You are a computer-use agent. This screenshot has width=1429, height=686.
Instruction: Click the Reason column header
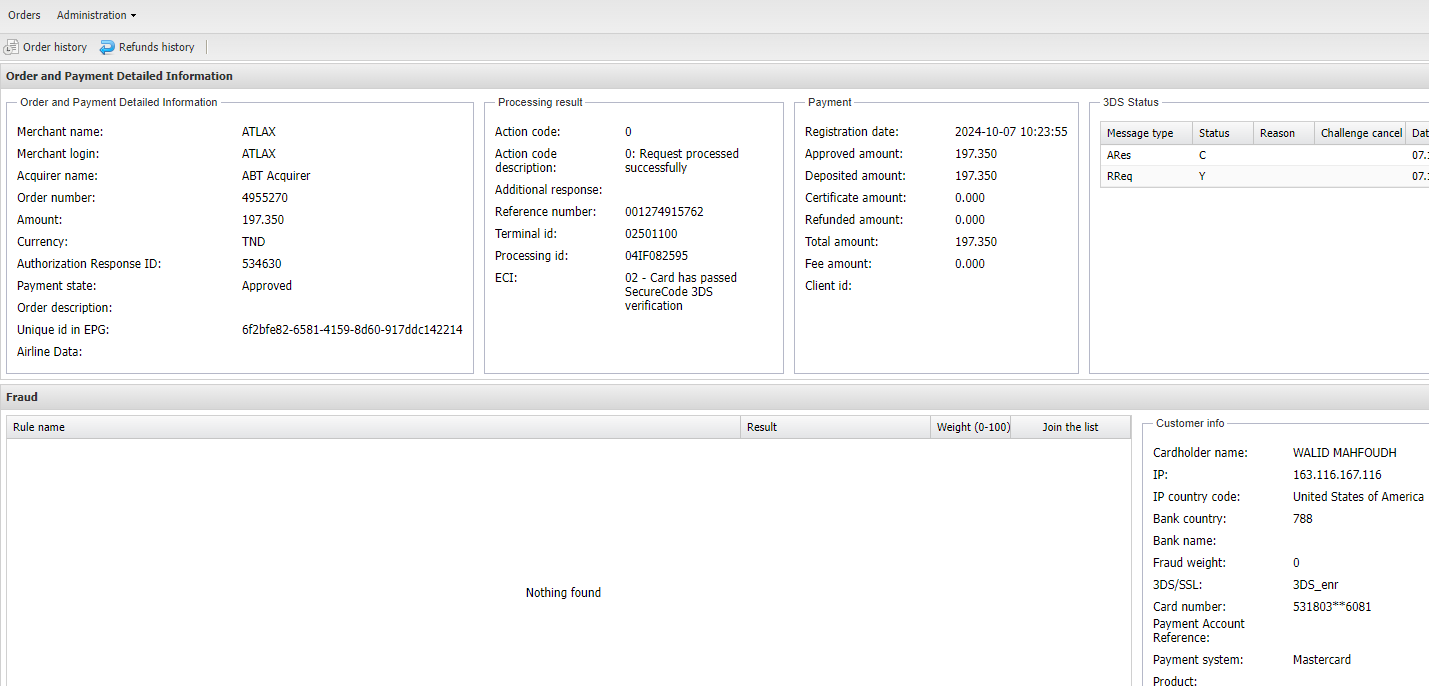(x=1277, y=133)
